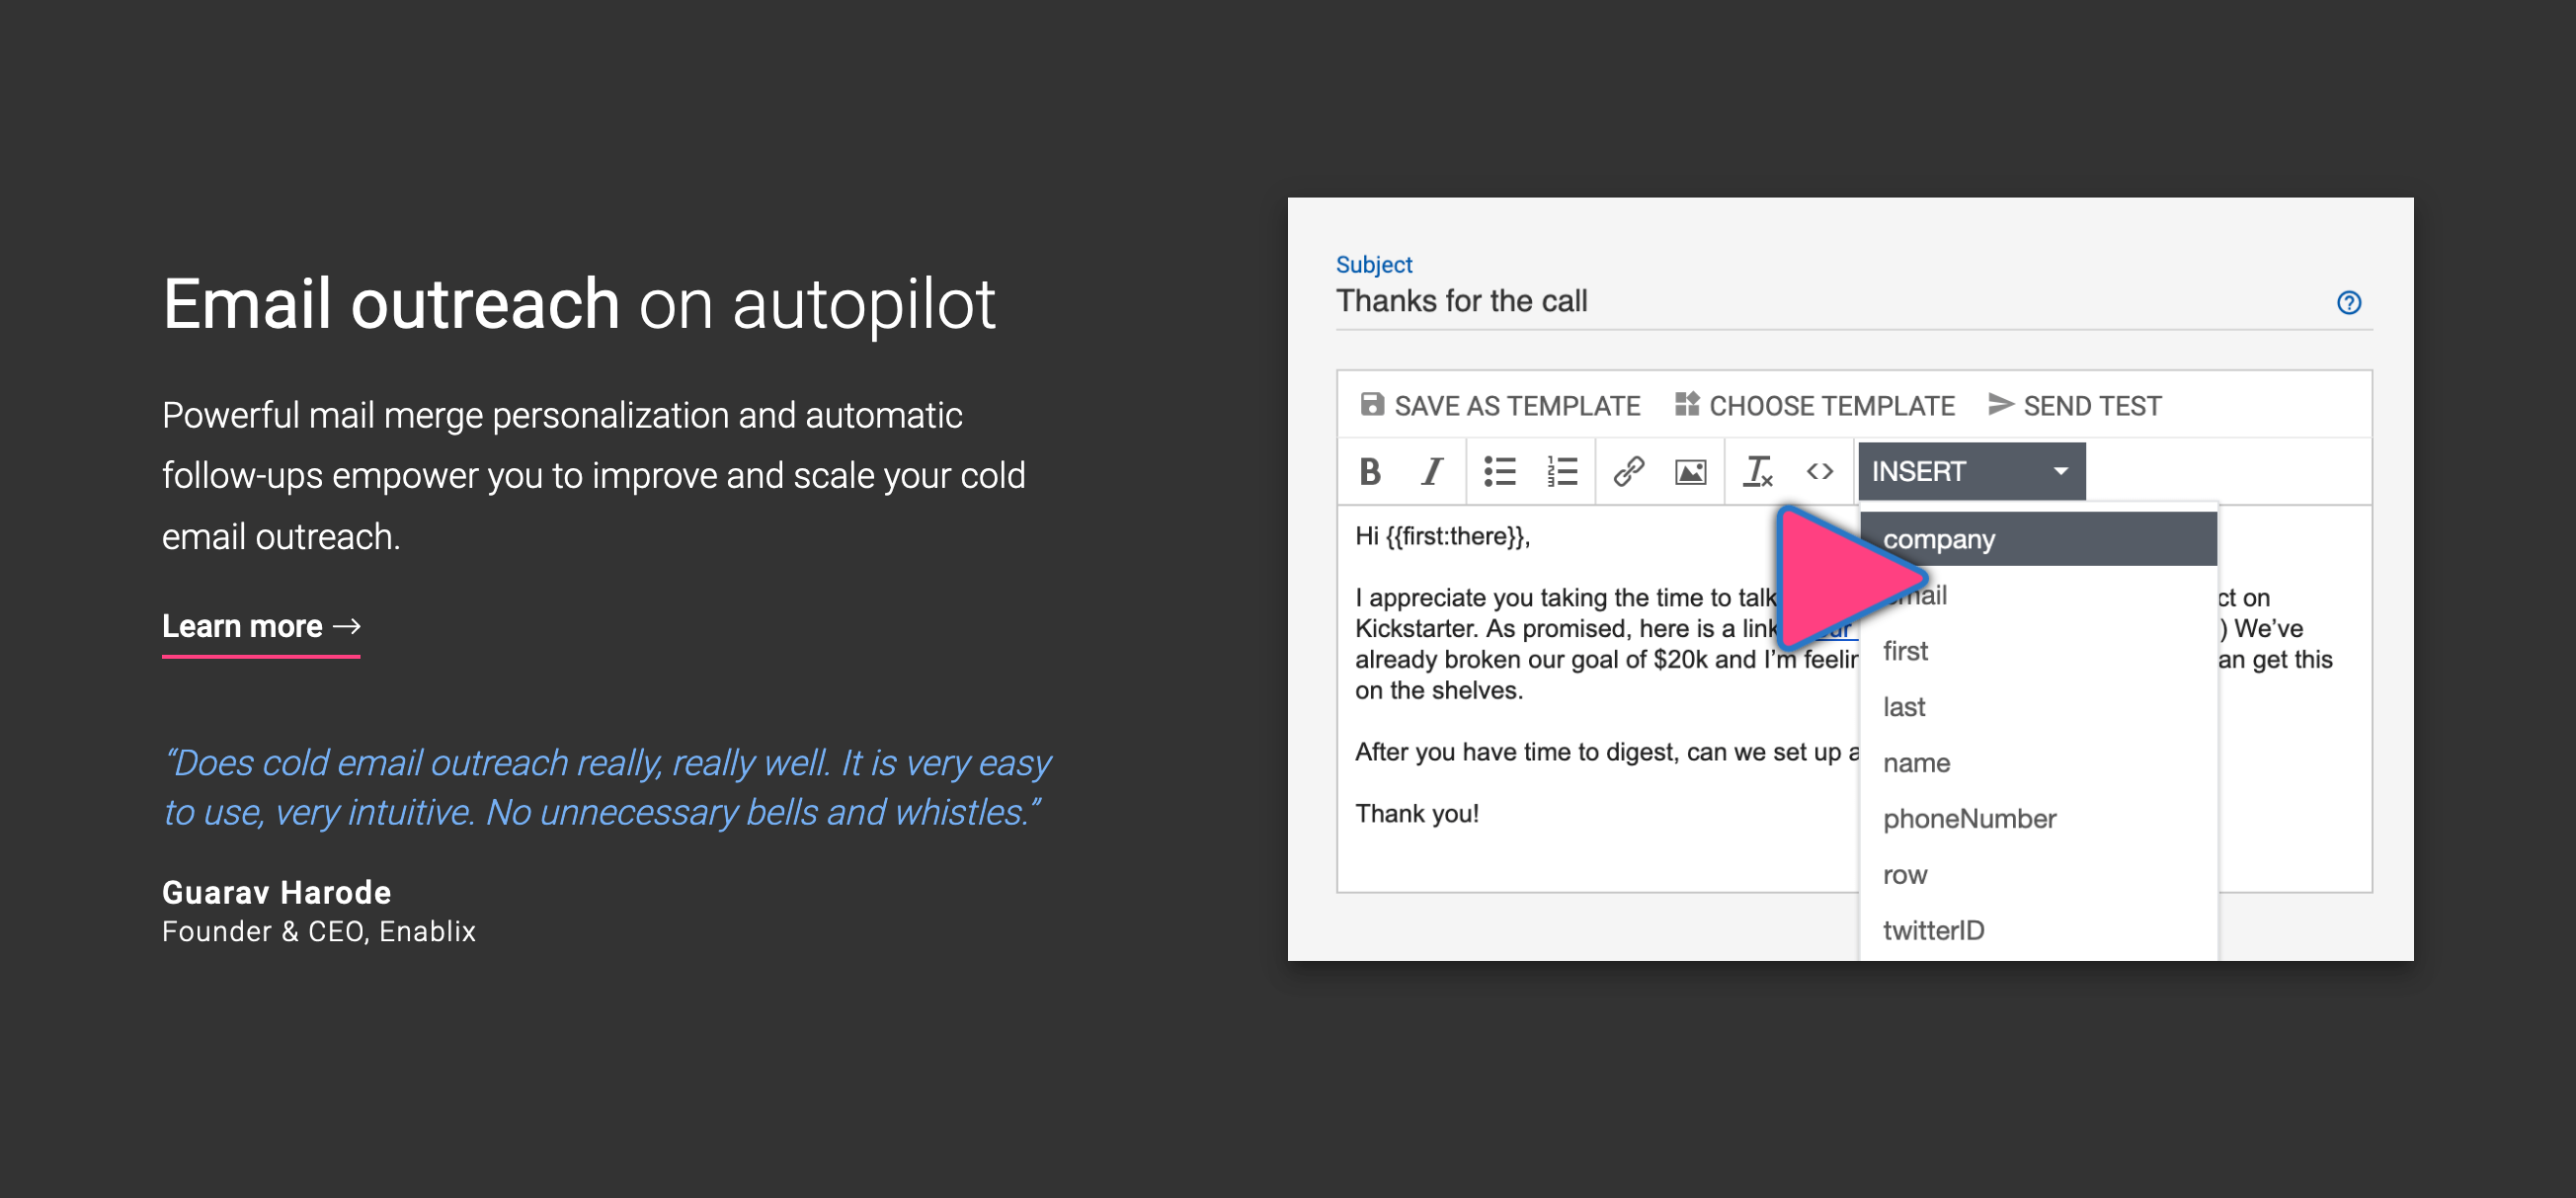
Task: Select name from insert menu
Action: tap(2038, 763)
